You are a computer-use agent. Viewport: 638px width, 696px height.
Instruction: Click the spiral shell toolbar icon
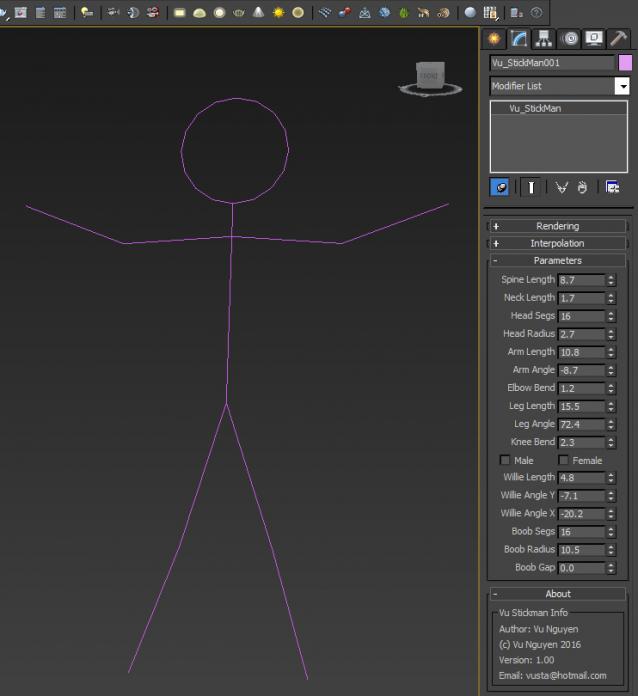[x=443, y=13]
